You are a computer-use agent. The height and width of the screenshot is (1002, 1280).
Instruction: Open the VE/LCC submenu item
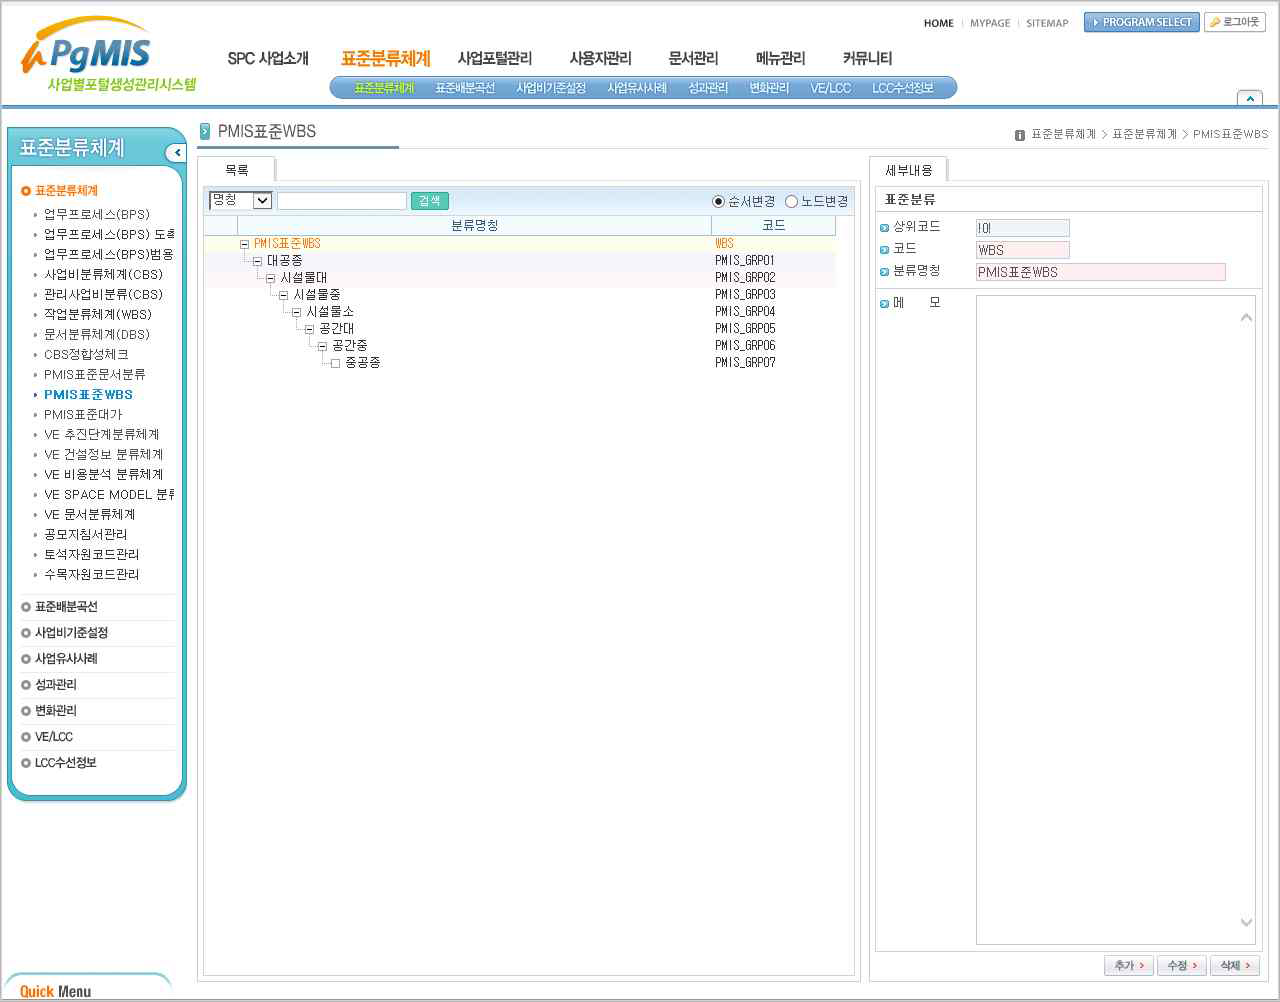click(830, 88)
